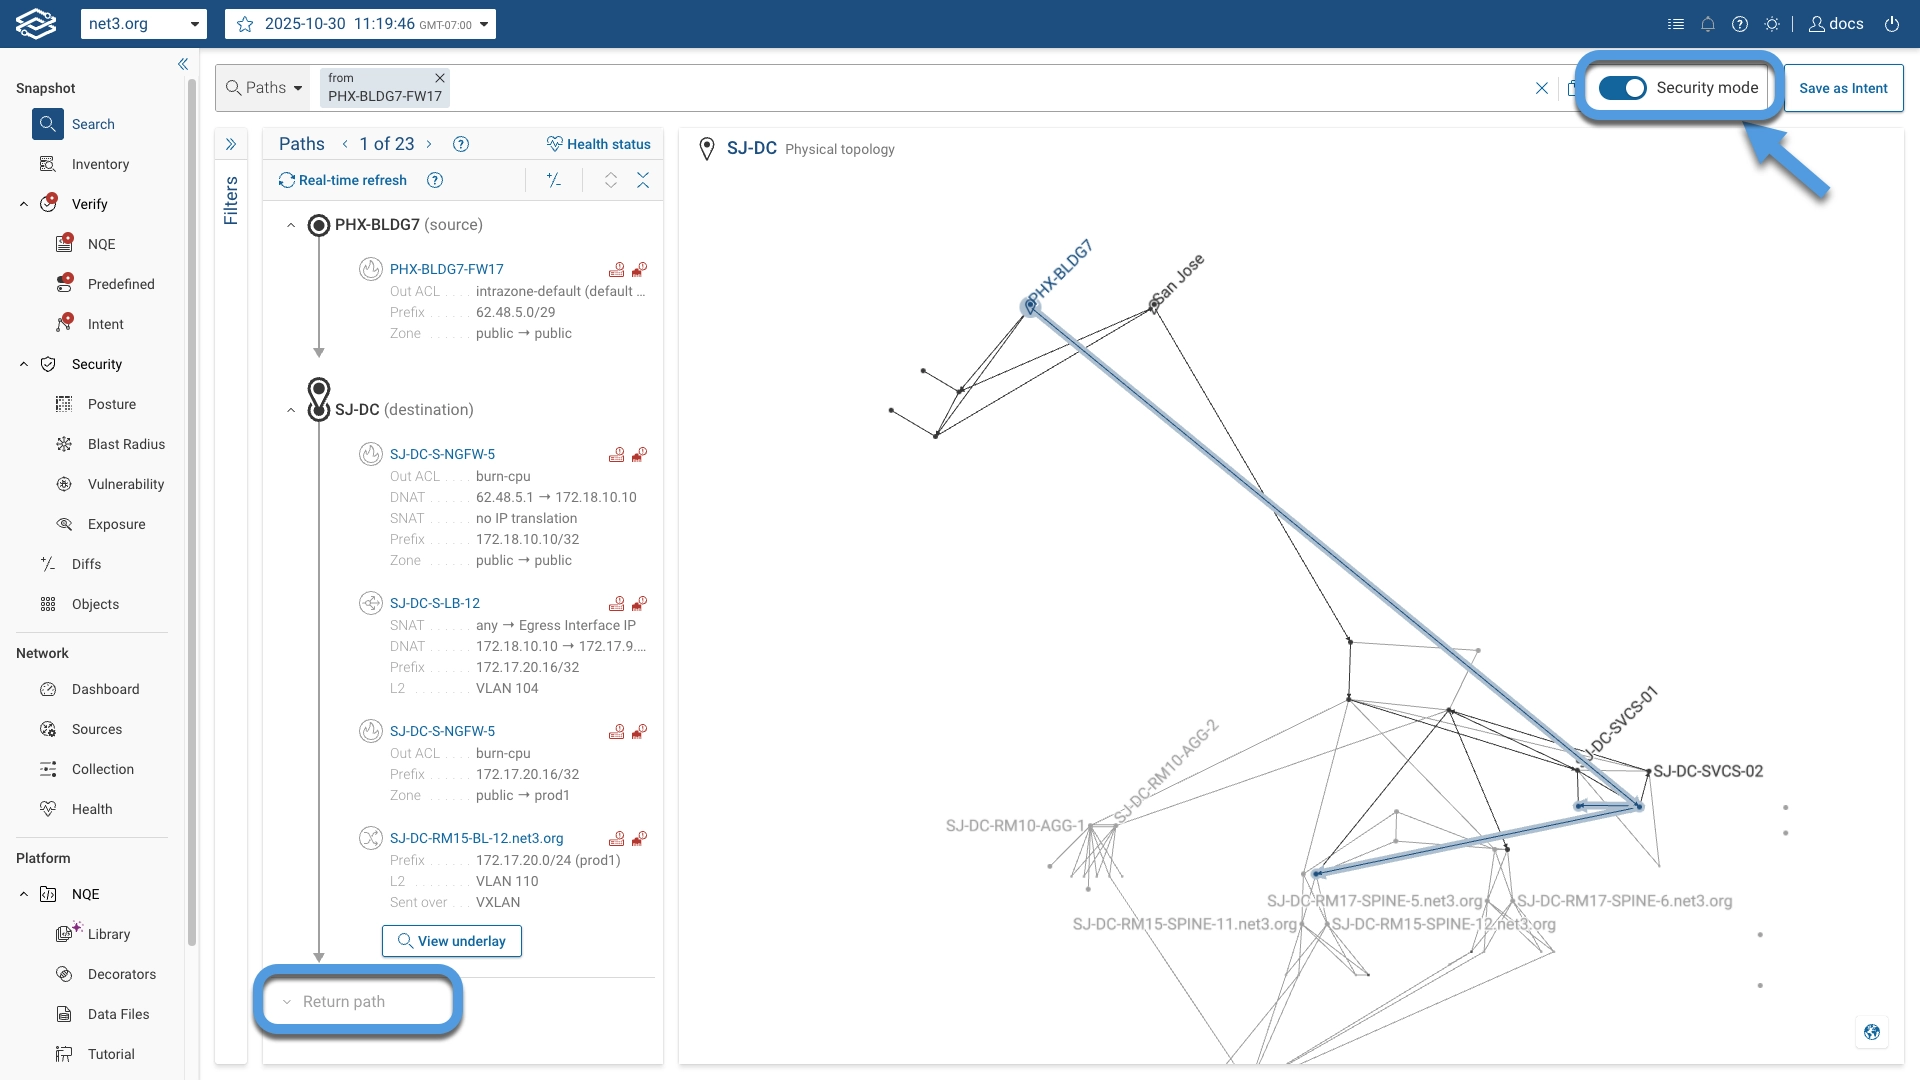Collapse all path hops icon
Image resolution: width=1920 pixels, height=1080 pixels.
click(643, 180)
